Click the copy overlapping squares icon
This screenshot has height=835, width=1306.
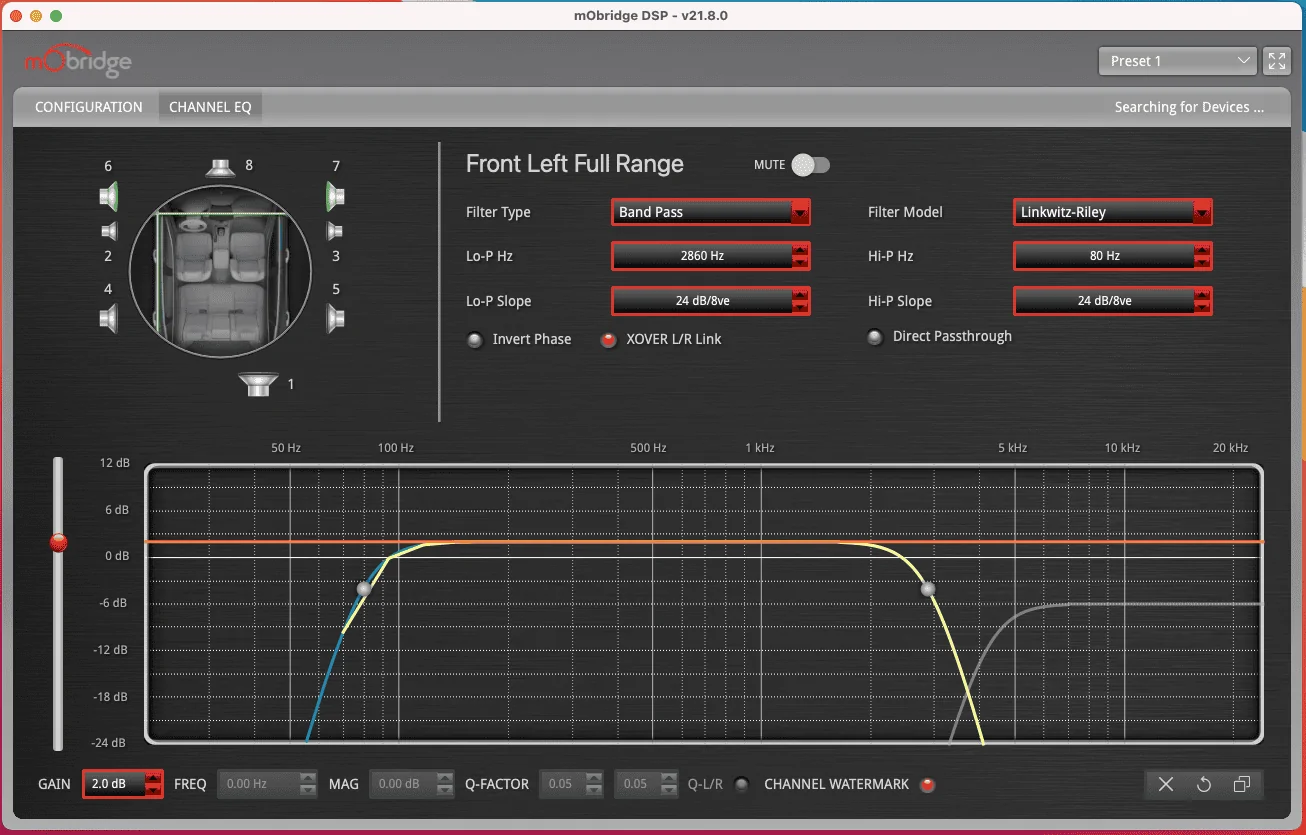1242,784
